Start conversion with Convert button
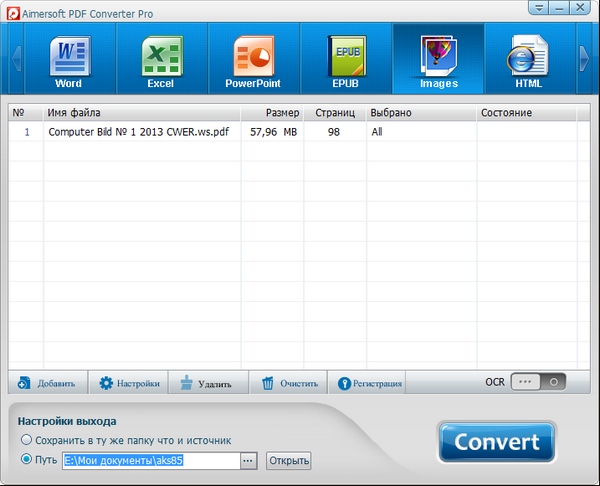This screenshot has height=486, width=600. coord(496,442)
